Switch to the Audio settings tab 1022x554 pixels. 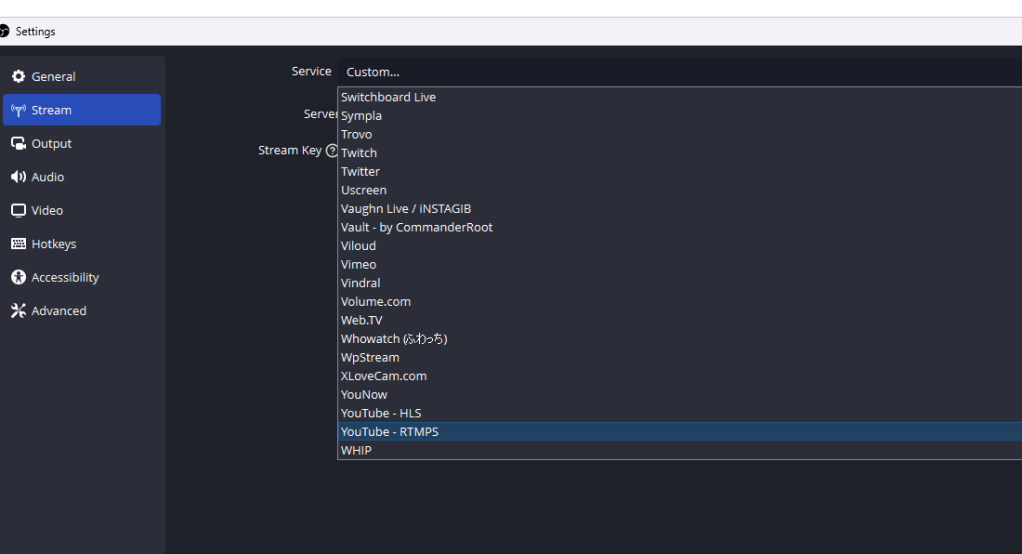point(82,177)
